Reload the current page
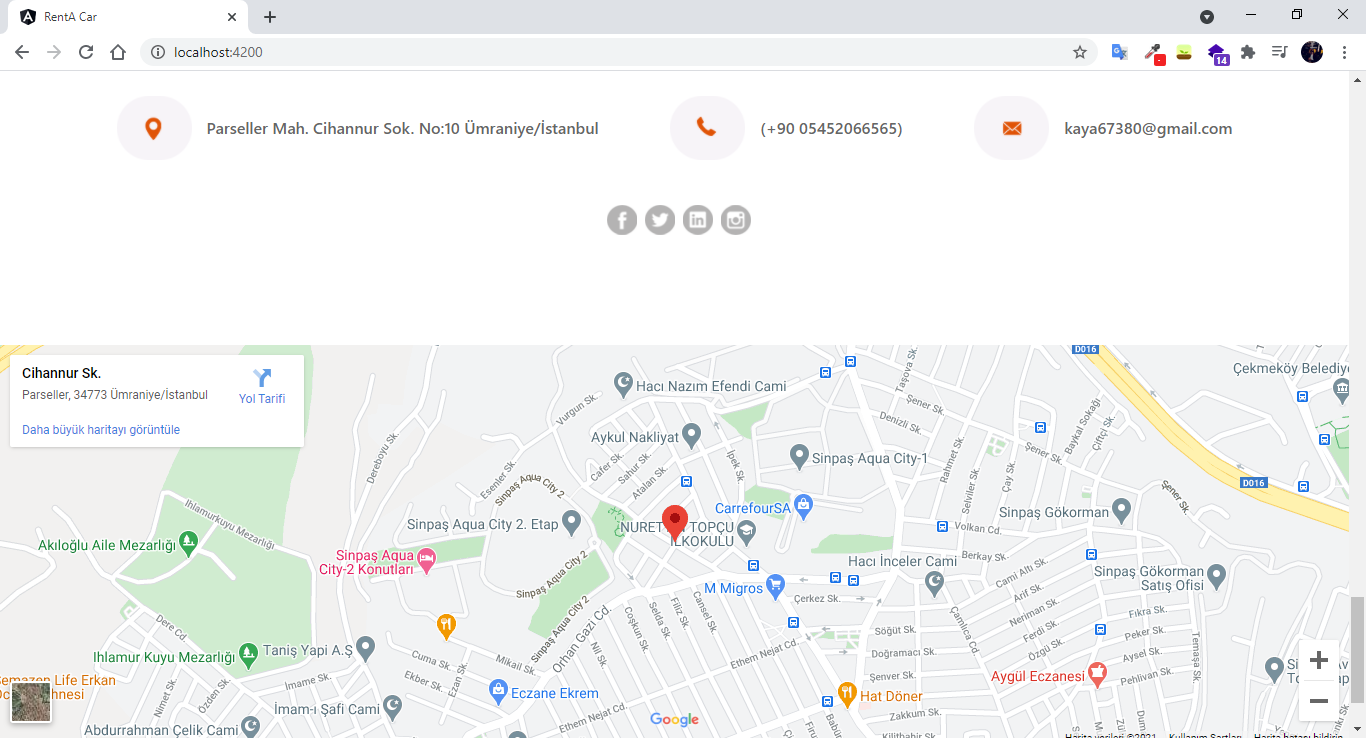This screenshot has width=1366, height=738. [86, 52]
